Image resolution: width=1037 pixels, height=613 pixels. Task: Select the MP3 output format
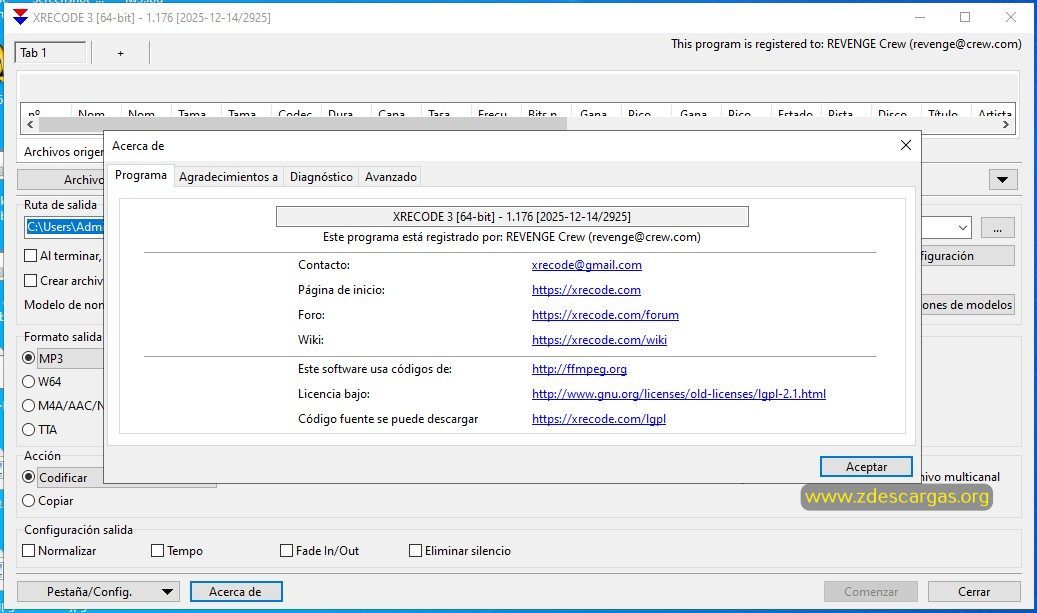28,358
